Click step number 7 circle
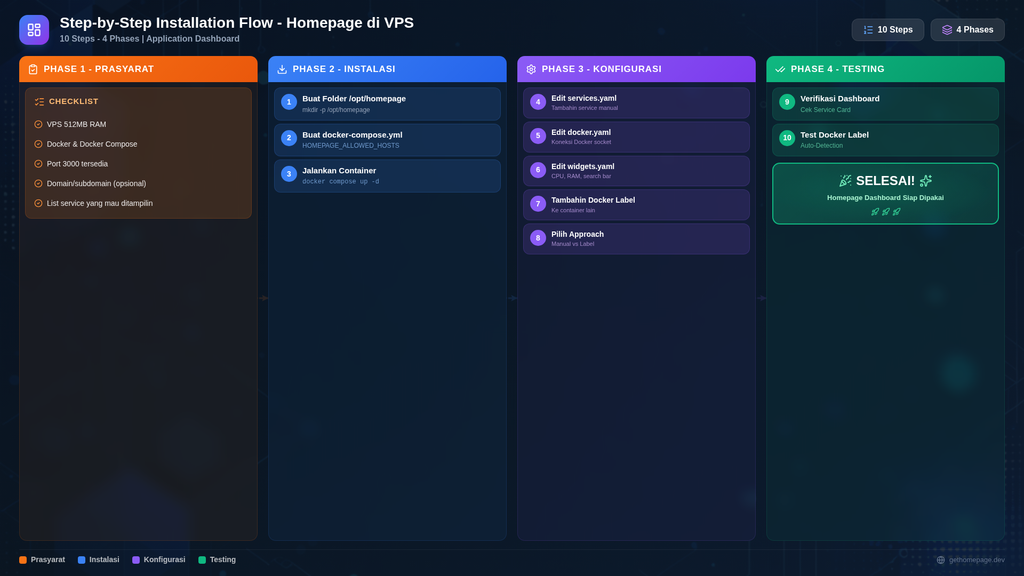Screen dimensions: 1024x576 [x=537, y=204]
